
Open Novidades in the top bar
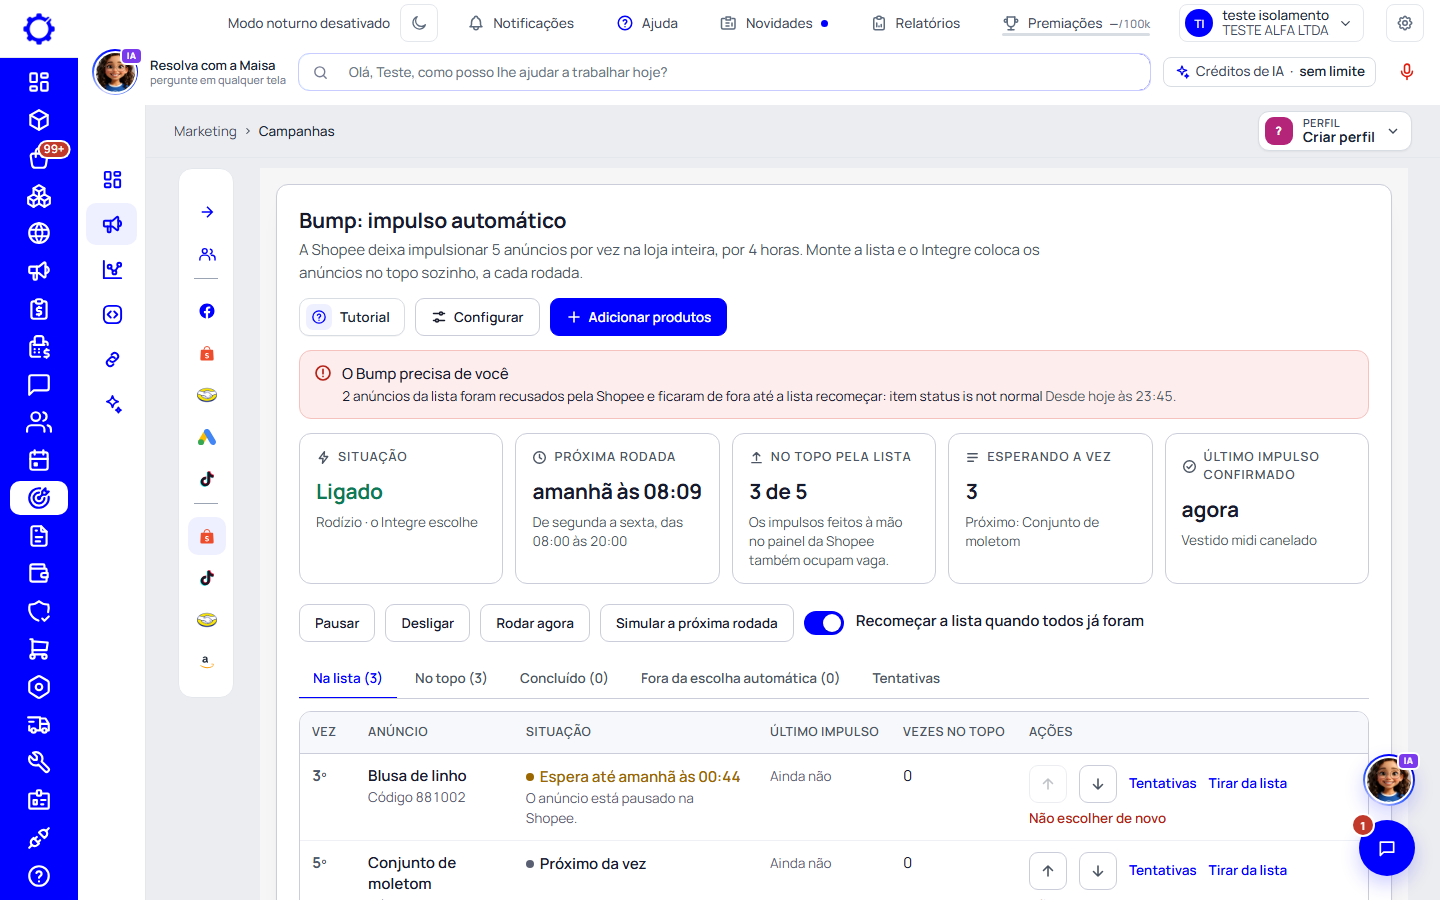point(774,23)
